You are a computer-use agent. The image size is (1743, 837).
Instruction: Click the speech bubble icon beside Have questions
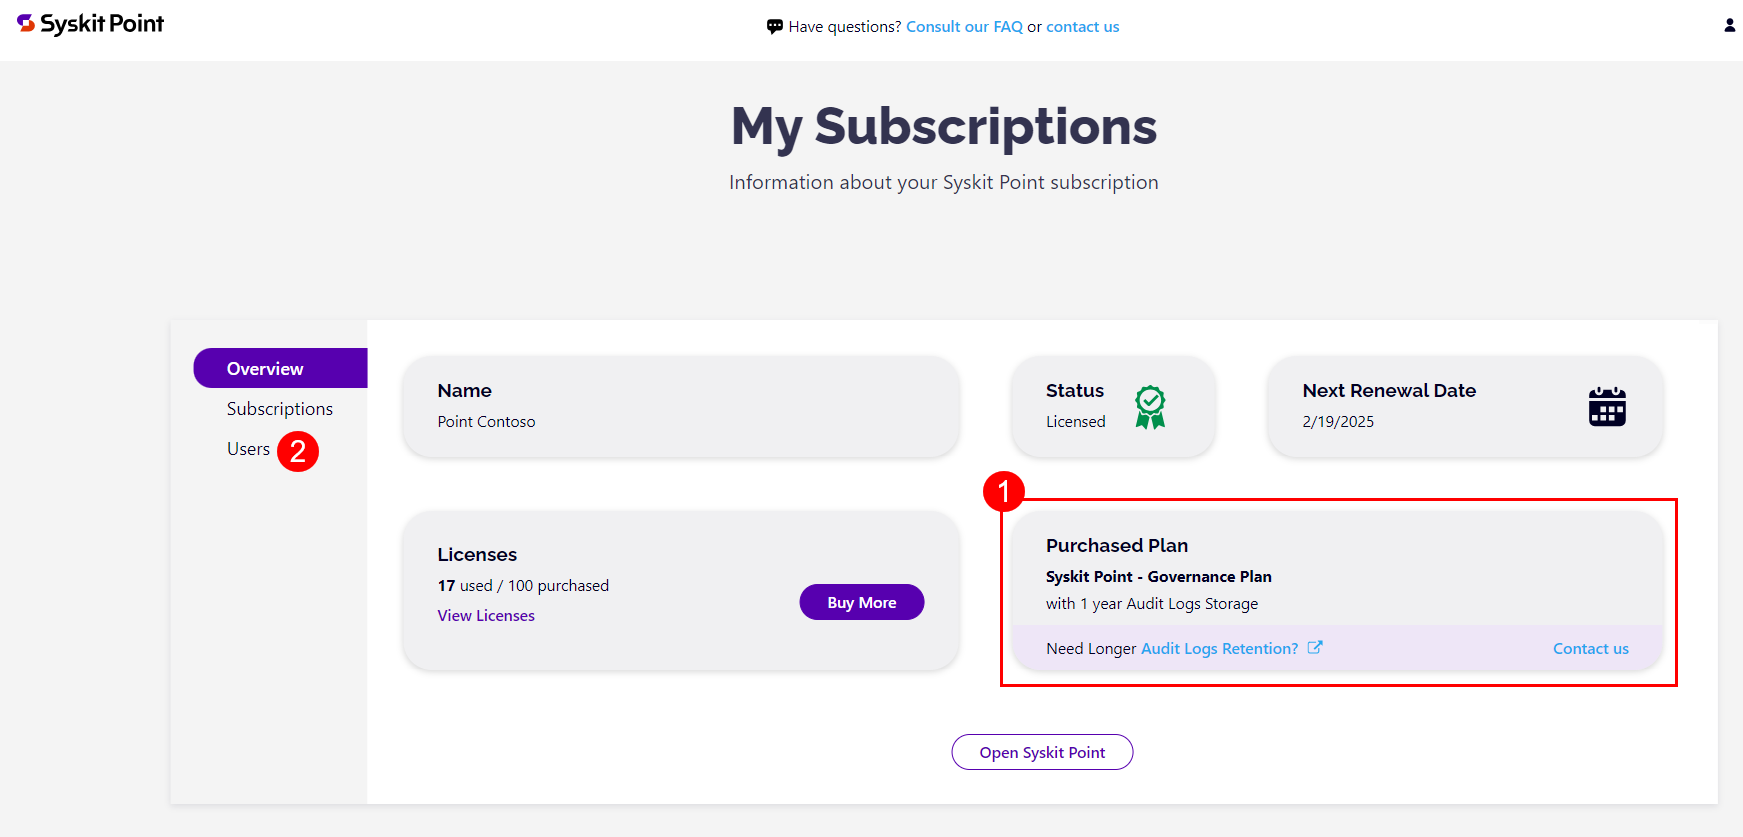[x=775, y=26]
